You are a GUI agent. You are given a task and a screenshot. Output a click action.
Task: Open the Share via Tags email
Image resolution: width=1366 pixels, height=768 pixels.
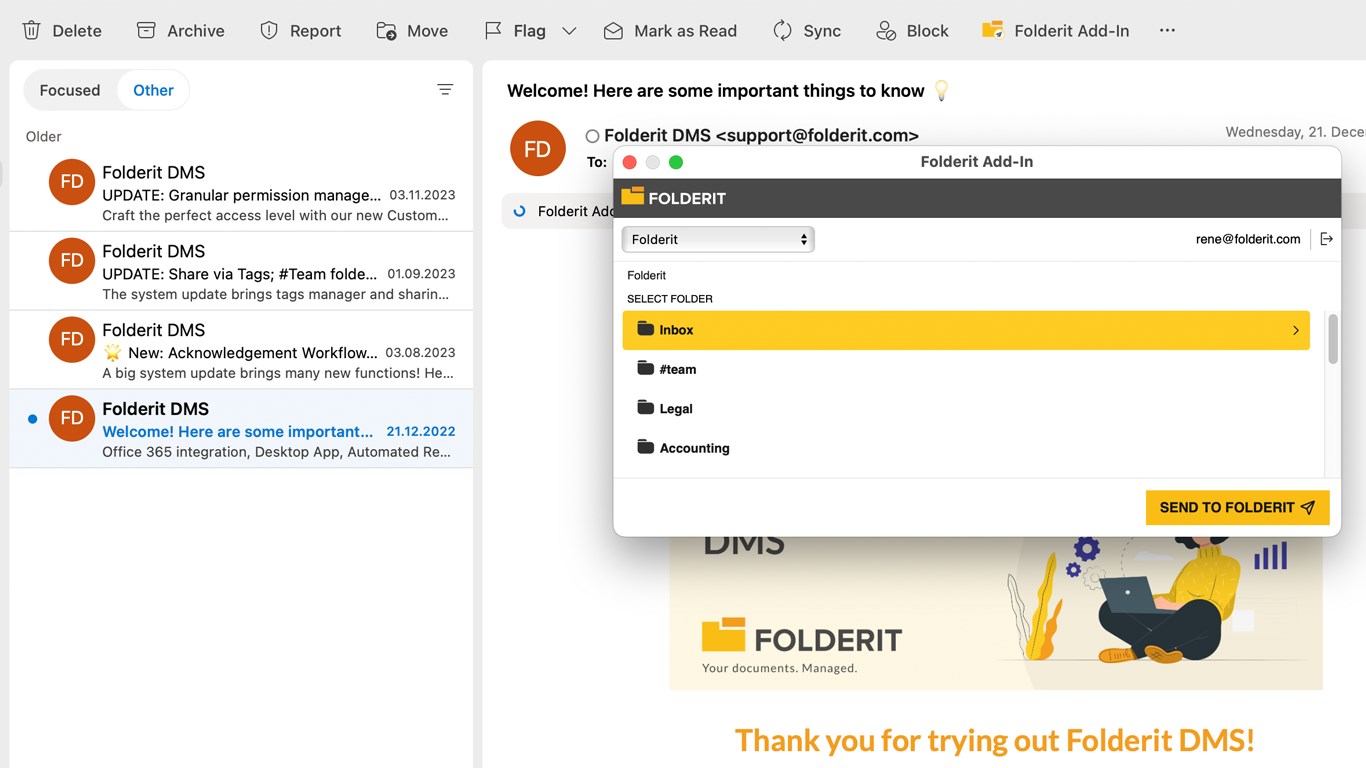coord(241,271)
